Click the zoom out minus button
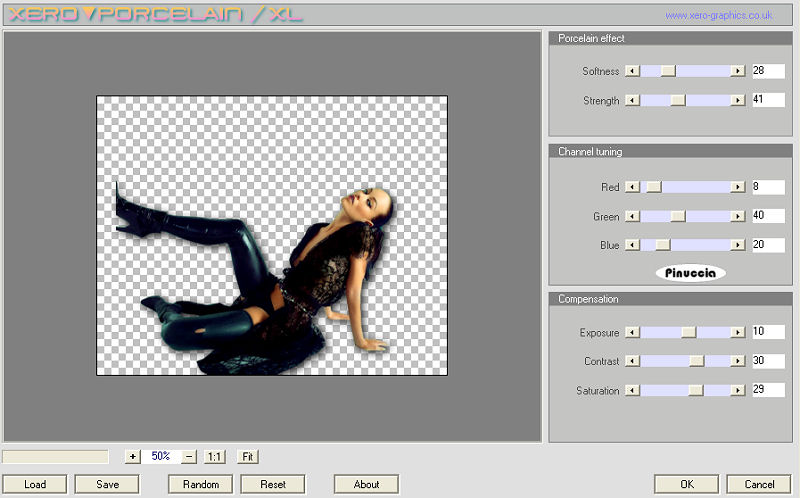 190,457
